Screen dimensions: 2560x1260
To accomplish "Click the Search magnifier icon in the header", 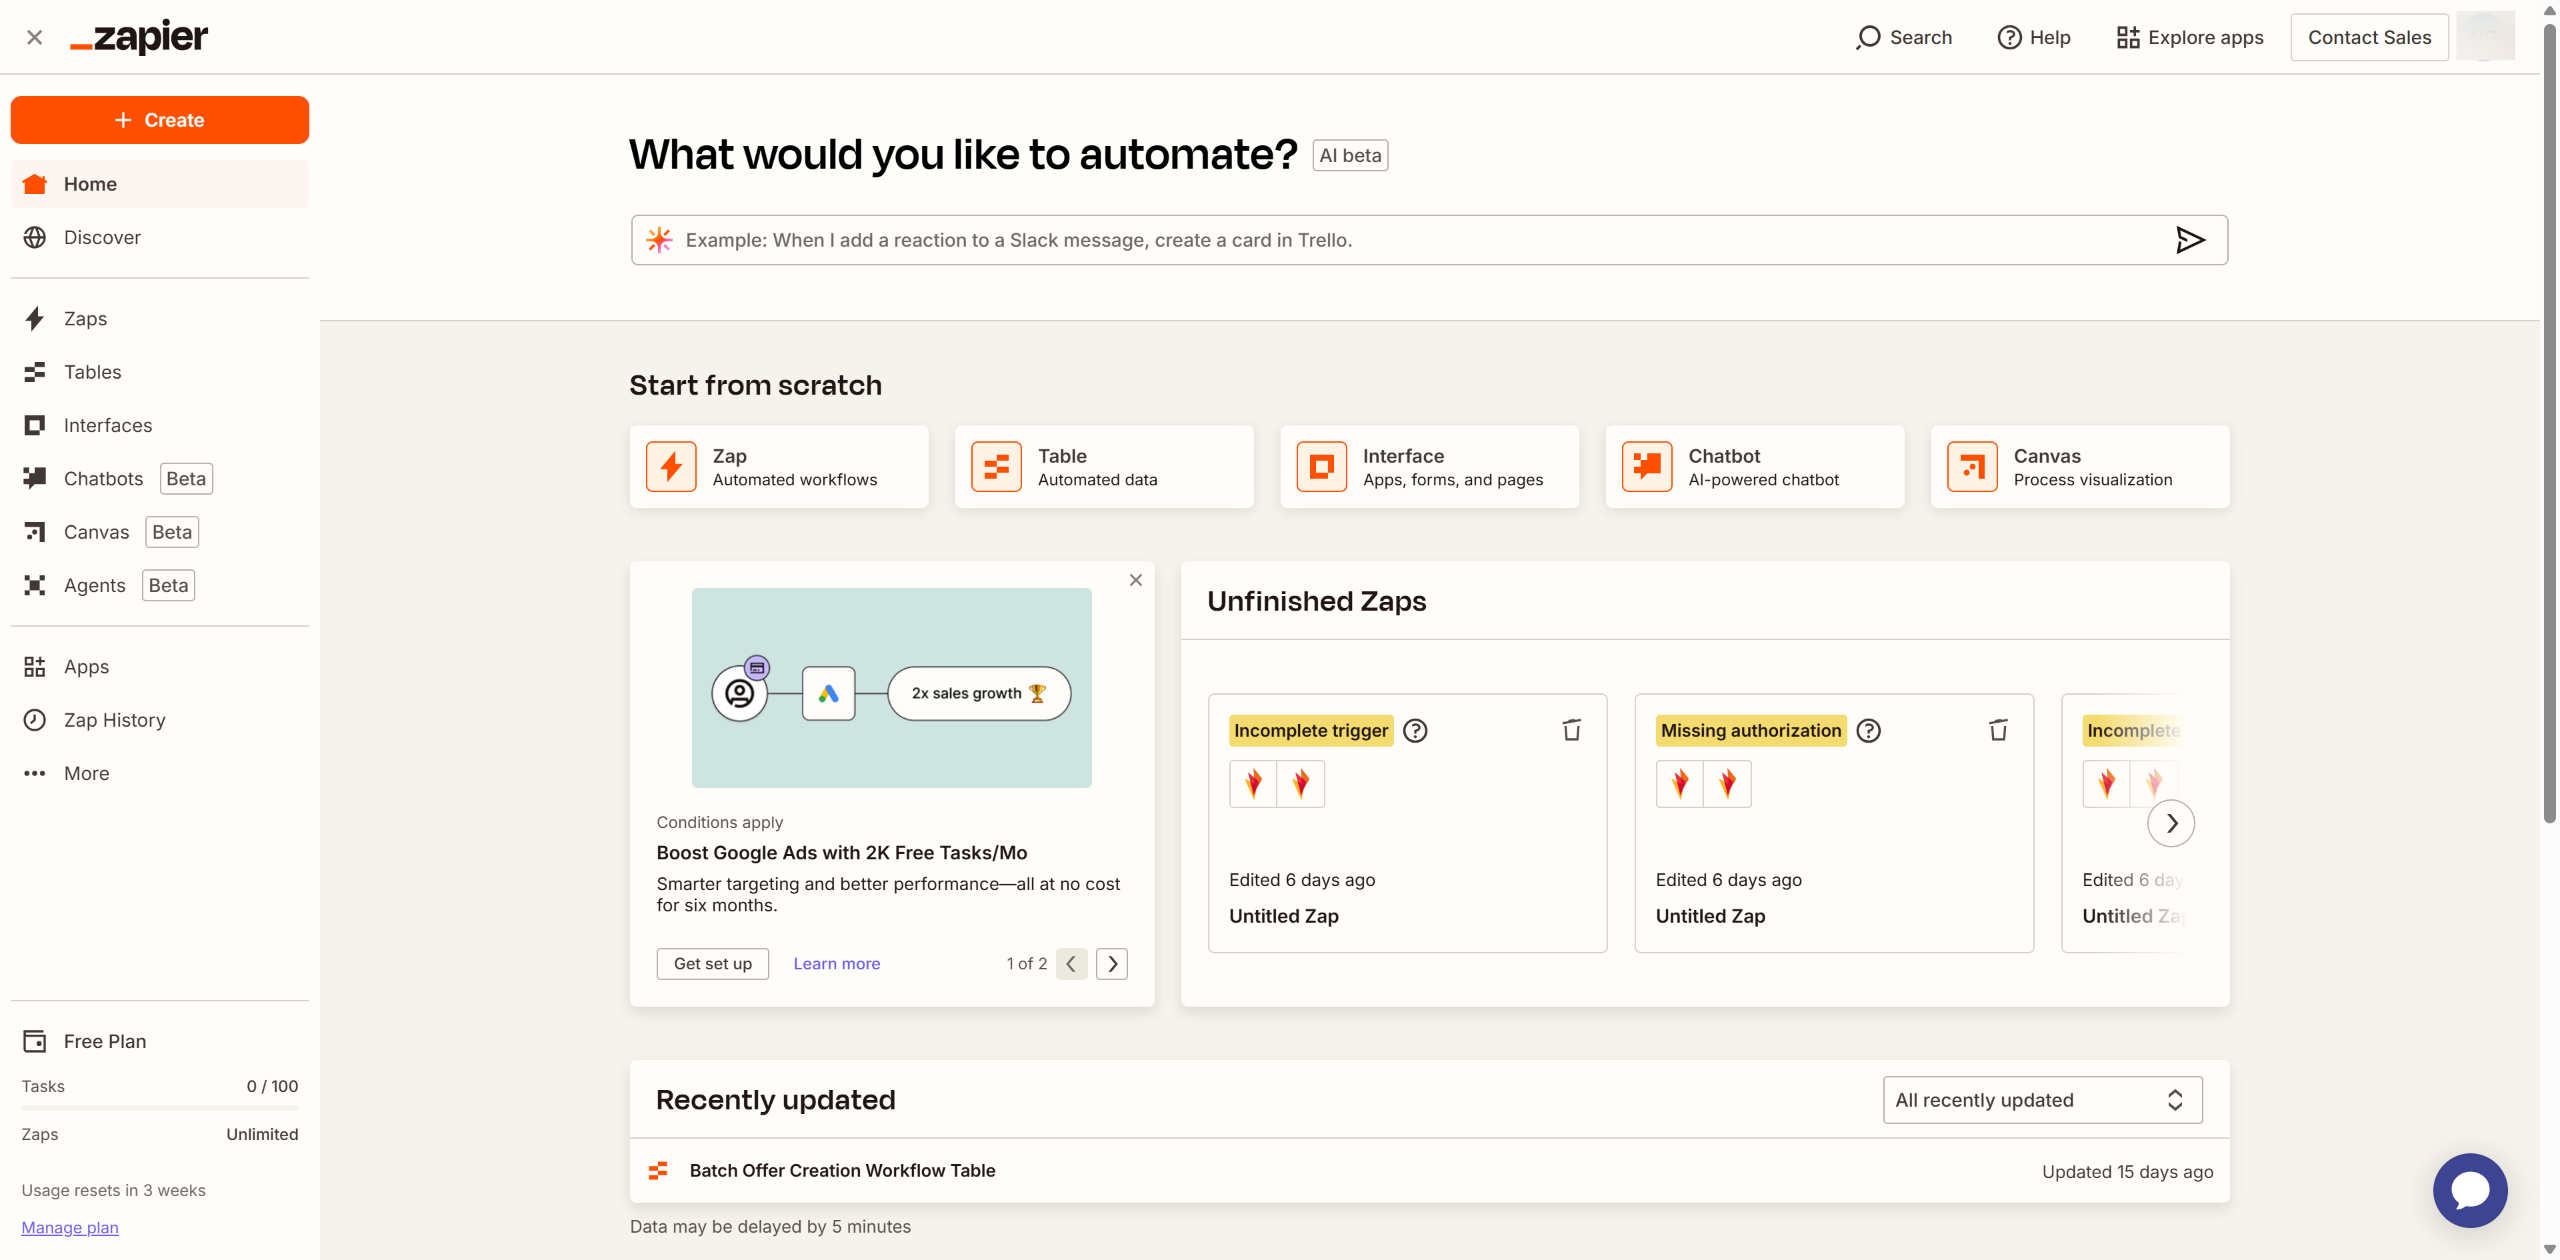I will pyautogui.click(x=1868, y=38).
